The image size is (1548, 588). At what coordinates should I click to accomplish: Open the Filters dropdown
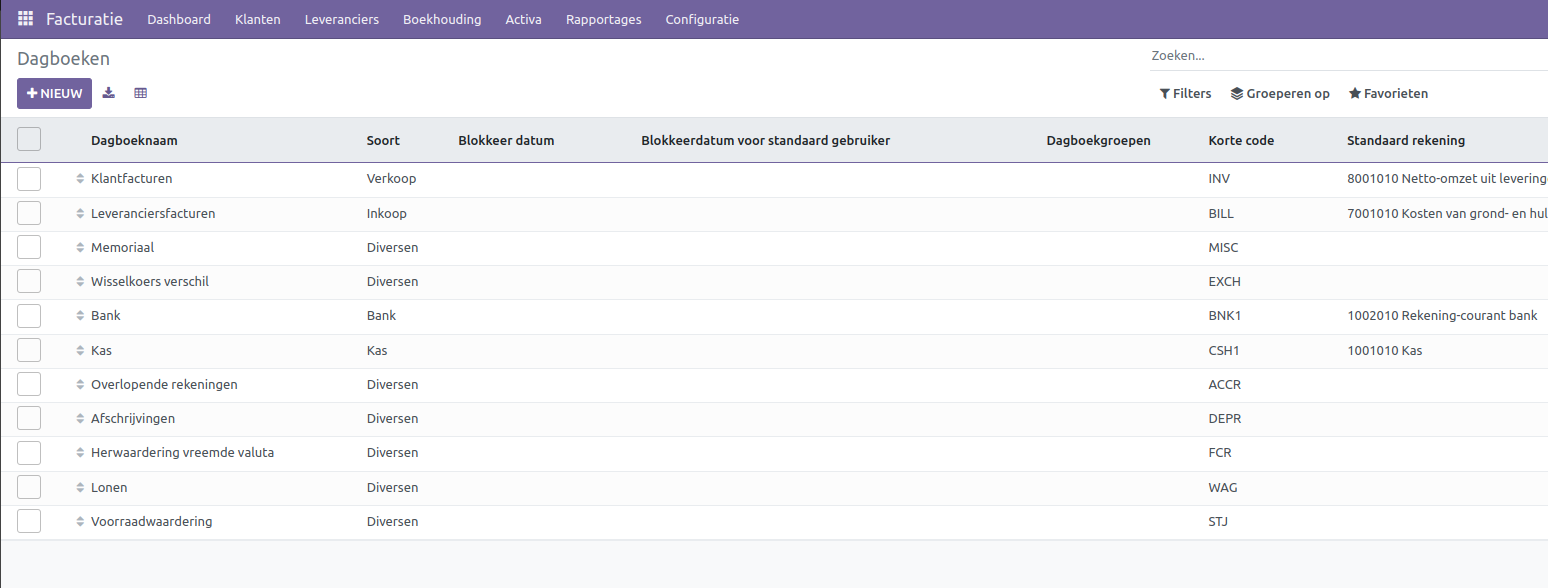point(1185,93)
